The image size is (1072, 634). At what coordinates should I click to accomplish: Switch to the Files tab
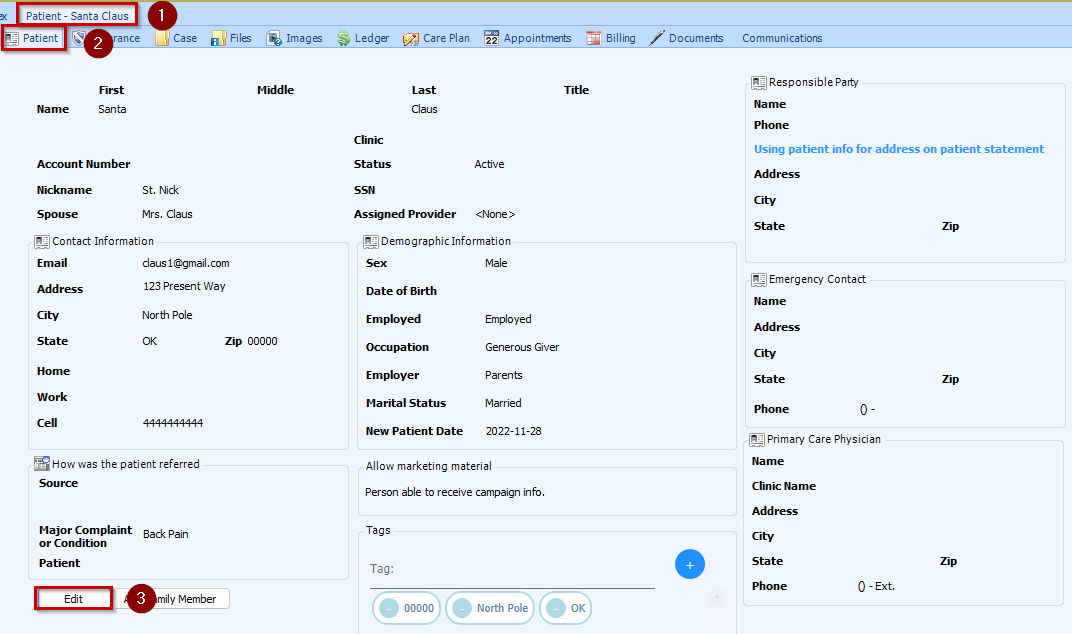[x=231, y=38]
